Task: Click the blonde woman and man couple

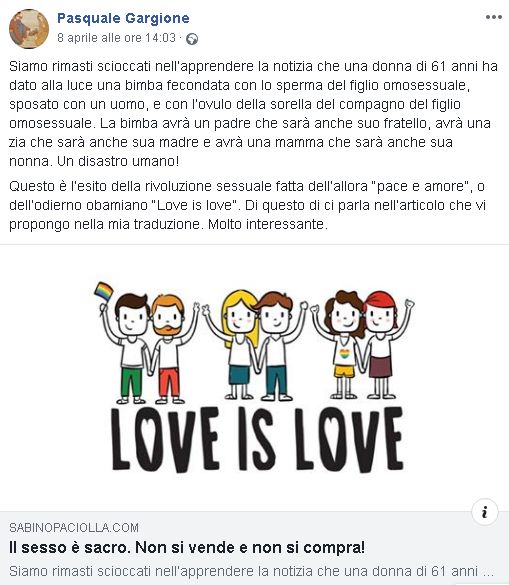Action: 255,345
